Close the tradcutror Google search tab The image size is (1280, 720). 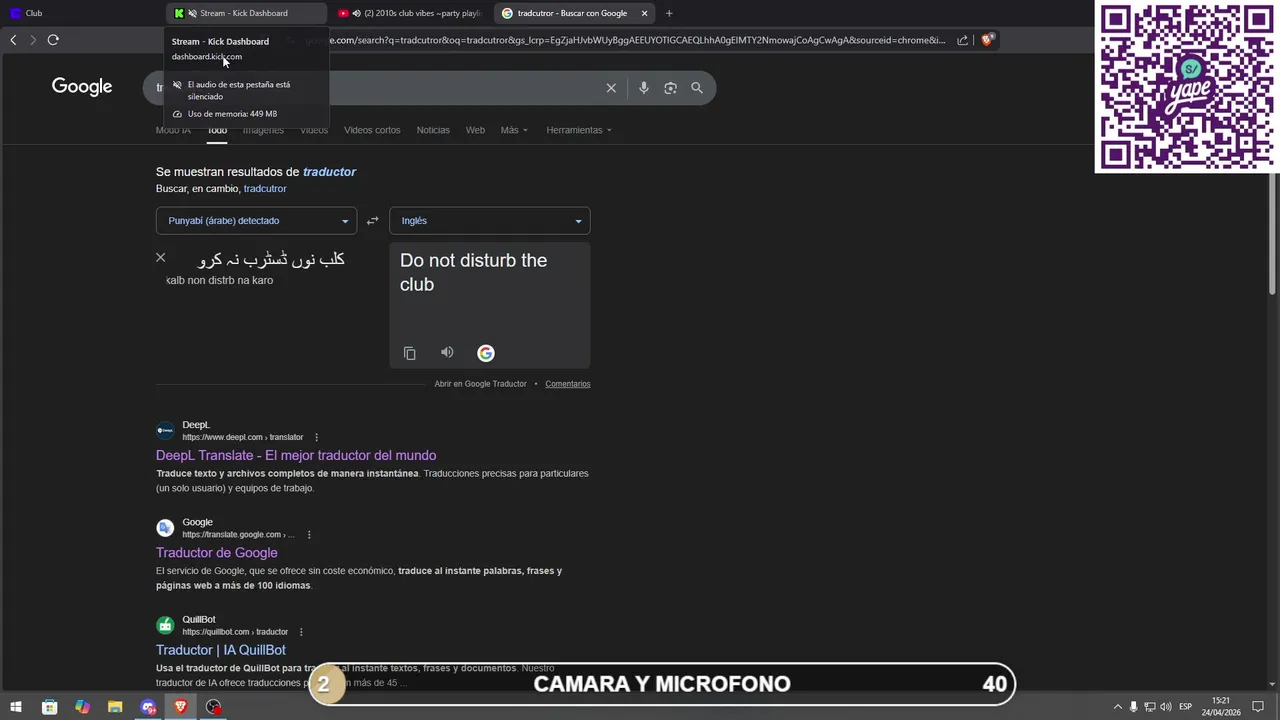coord(644,13)
